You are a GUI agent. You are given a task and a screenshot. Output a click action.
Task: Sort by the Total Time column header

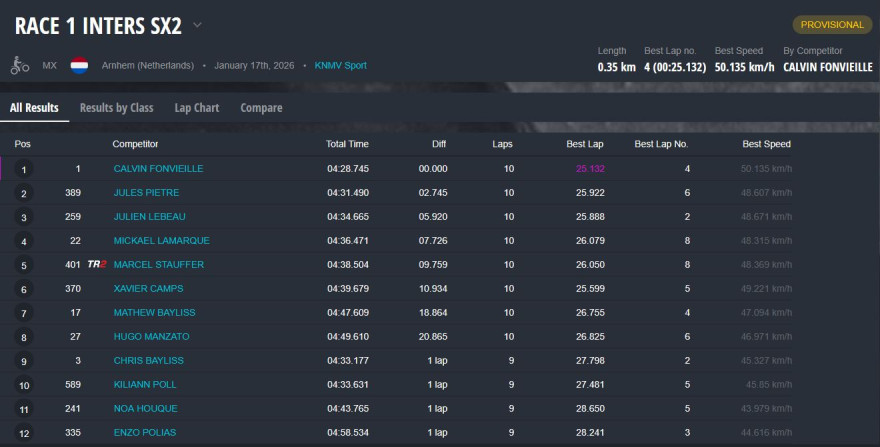(x=347, y=144)
